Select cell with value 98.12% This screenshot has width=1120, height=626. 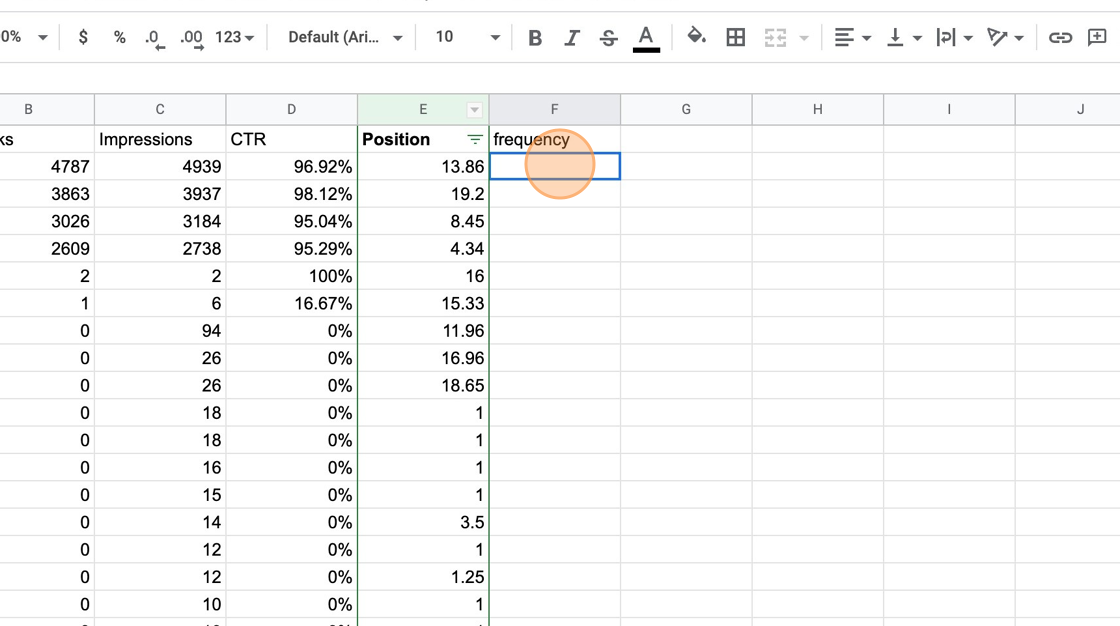pyautogui.click(x=291, y=194)
